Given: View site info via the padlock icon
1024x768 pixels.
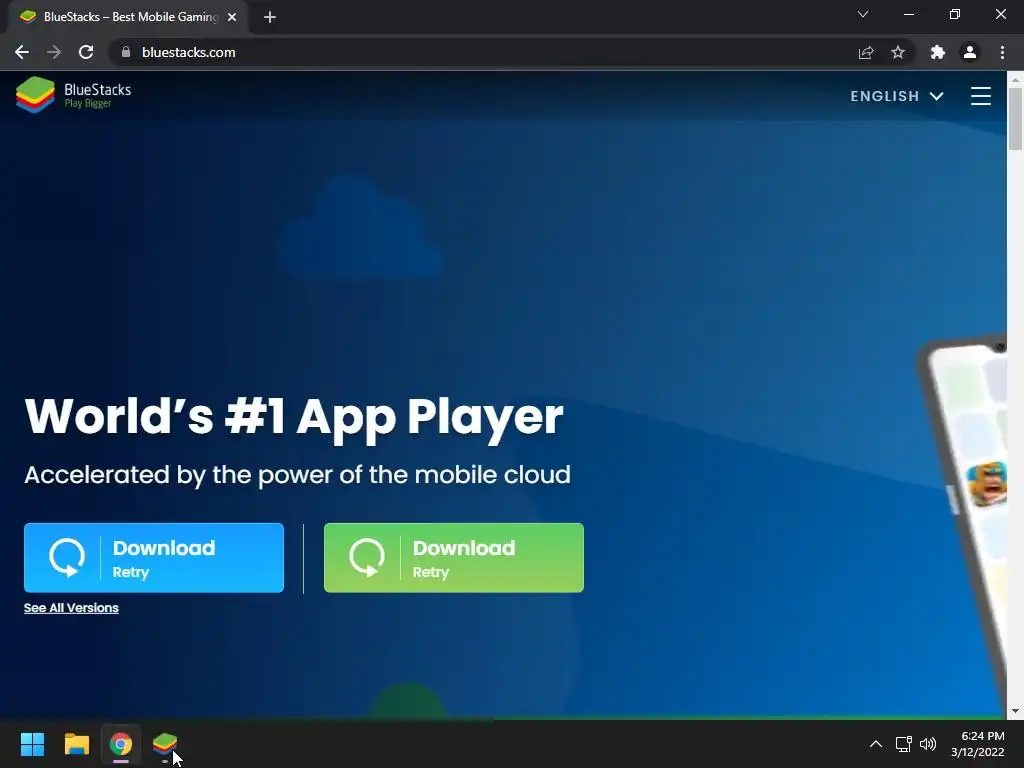Looking at the screenshot, I should [x=126, y=52].
